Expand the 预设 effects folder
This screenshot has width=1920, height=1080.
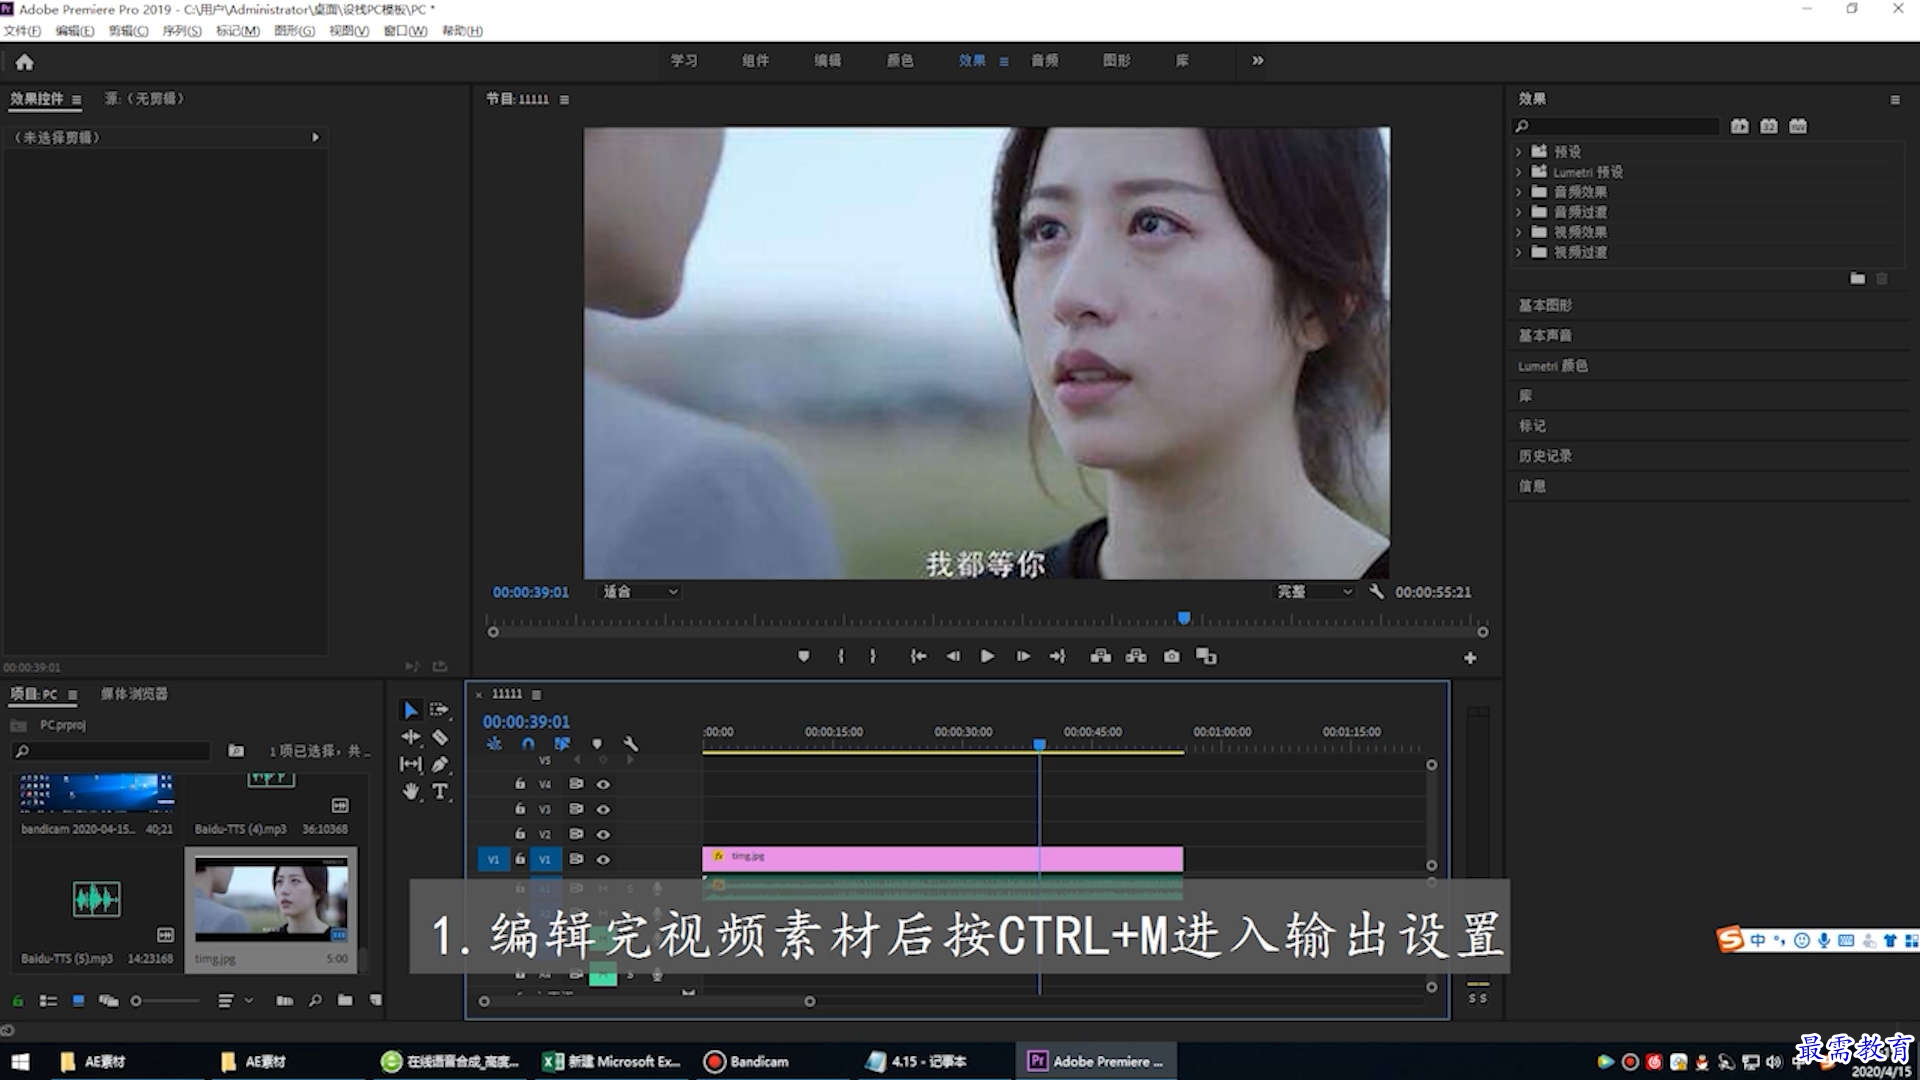click(1518, 152)
